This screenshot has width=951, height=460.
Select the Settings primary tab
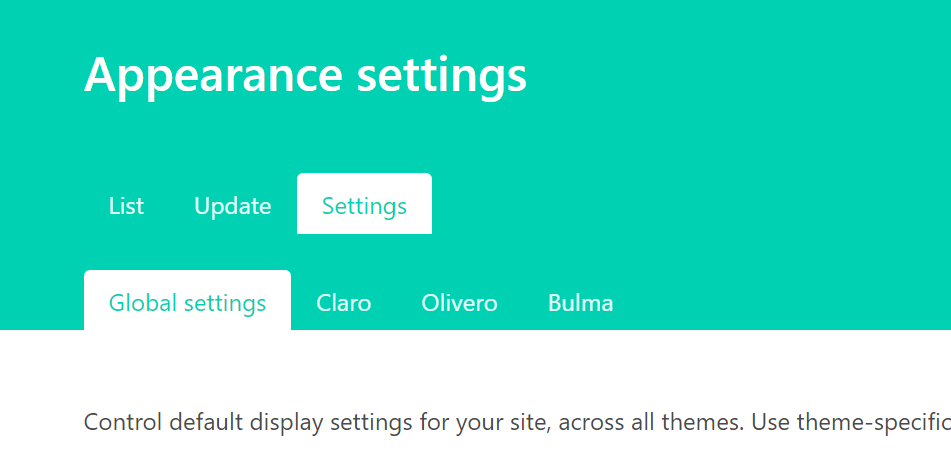[364, 206]
